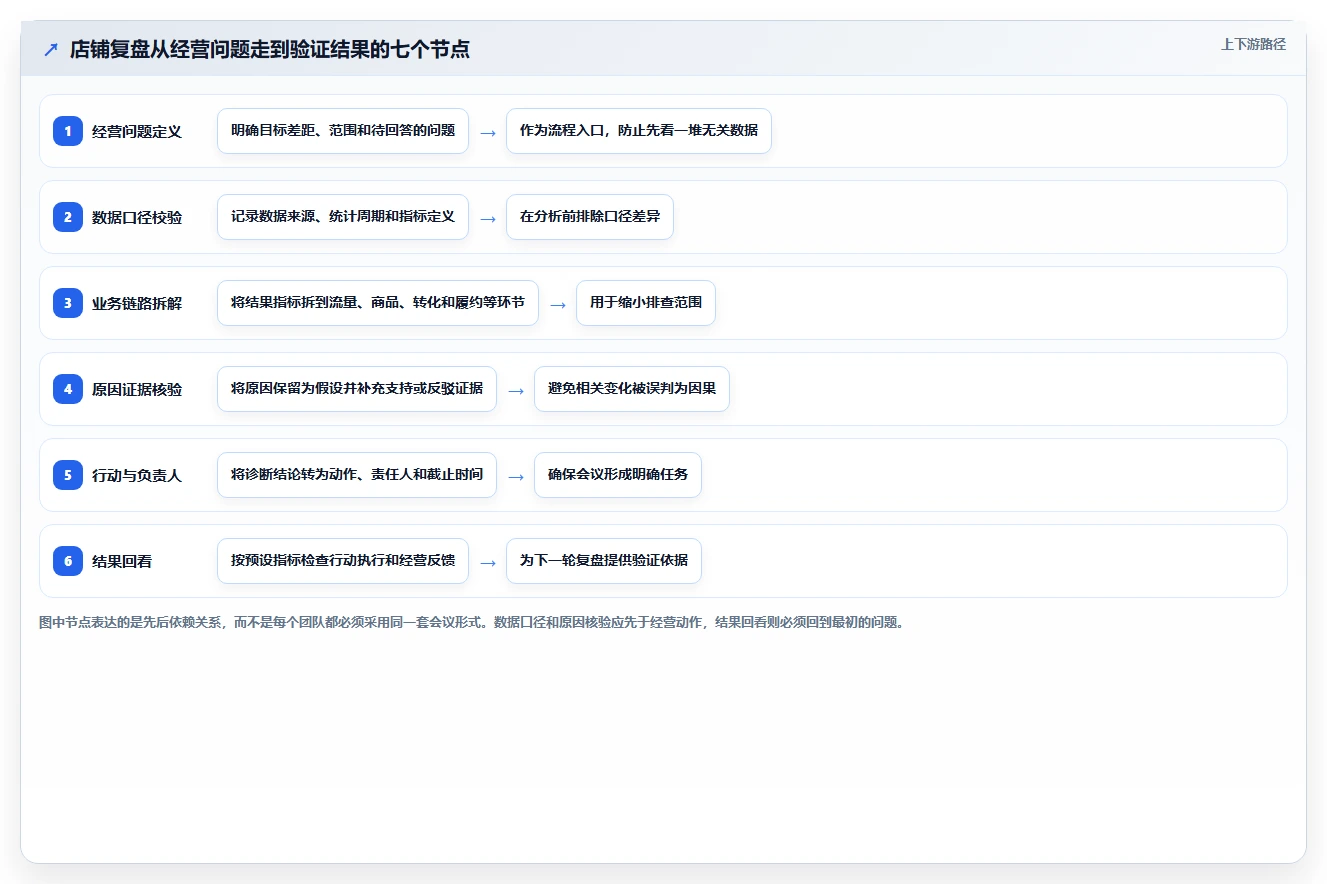Select the number 1 step badge
The image size is (1327, 884).
(x=68, y=131)
